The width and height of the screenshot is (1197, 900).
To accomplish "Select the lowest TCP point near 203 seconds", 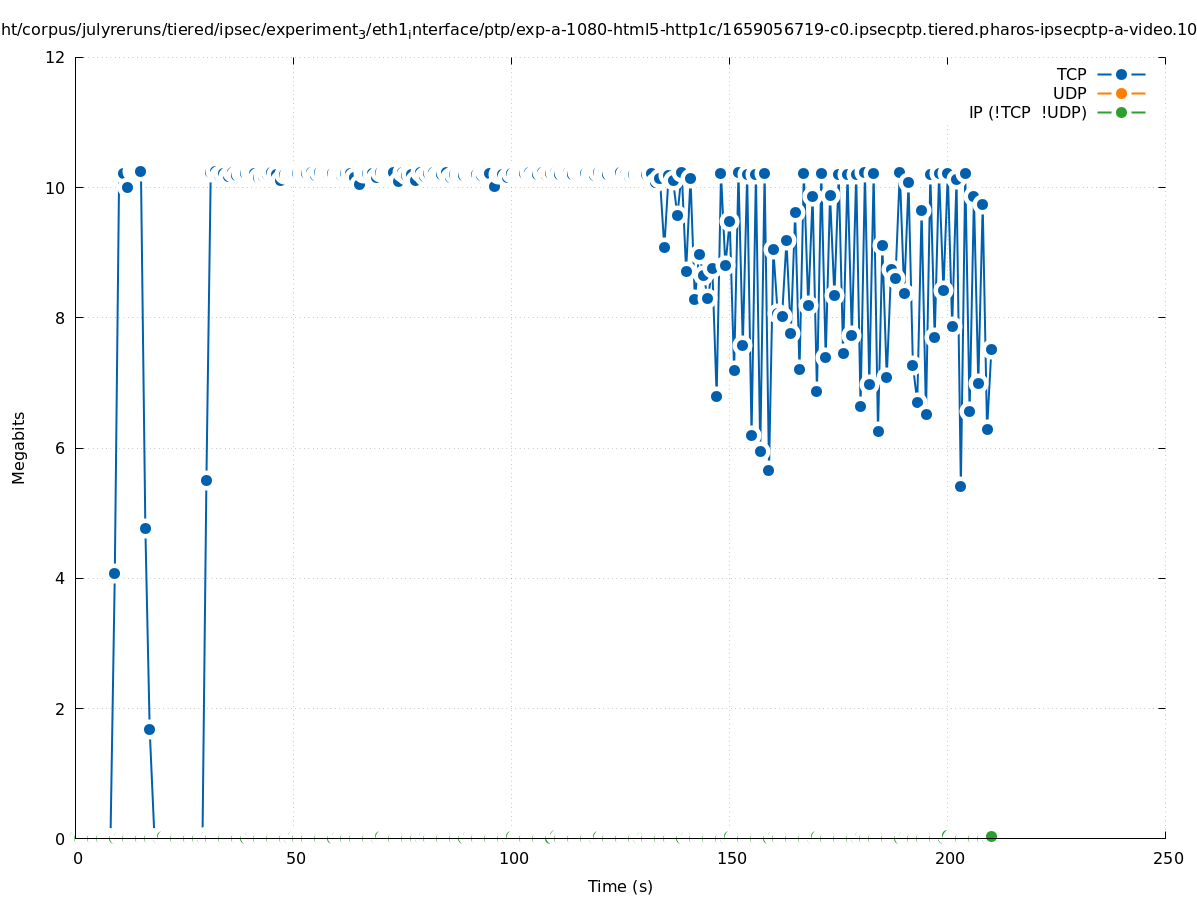I will 960,486.
